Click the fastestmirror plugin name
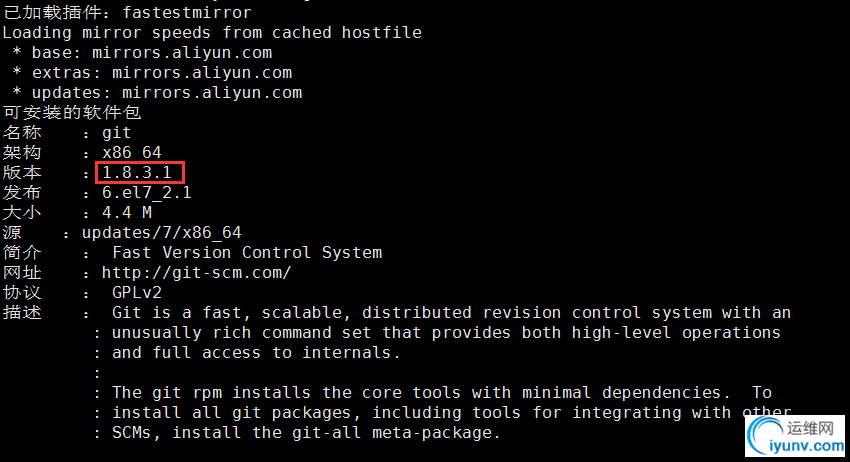This screenshot has width=850, height=462. point(187,12)
